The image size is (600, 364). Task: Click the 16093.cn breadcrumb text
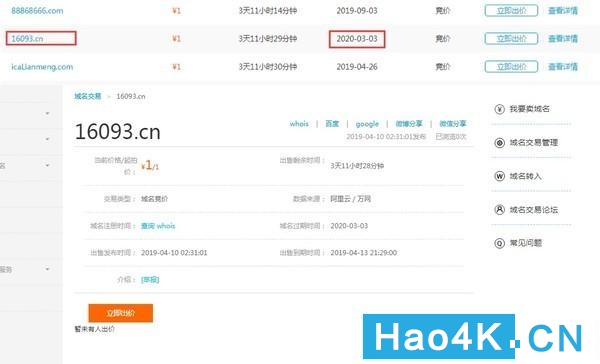click(131, 96)
